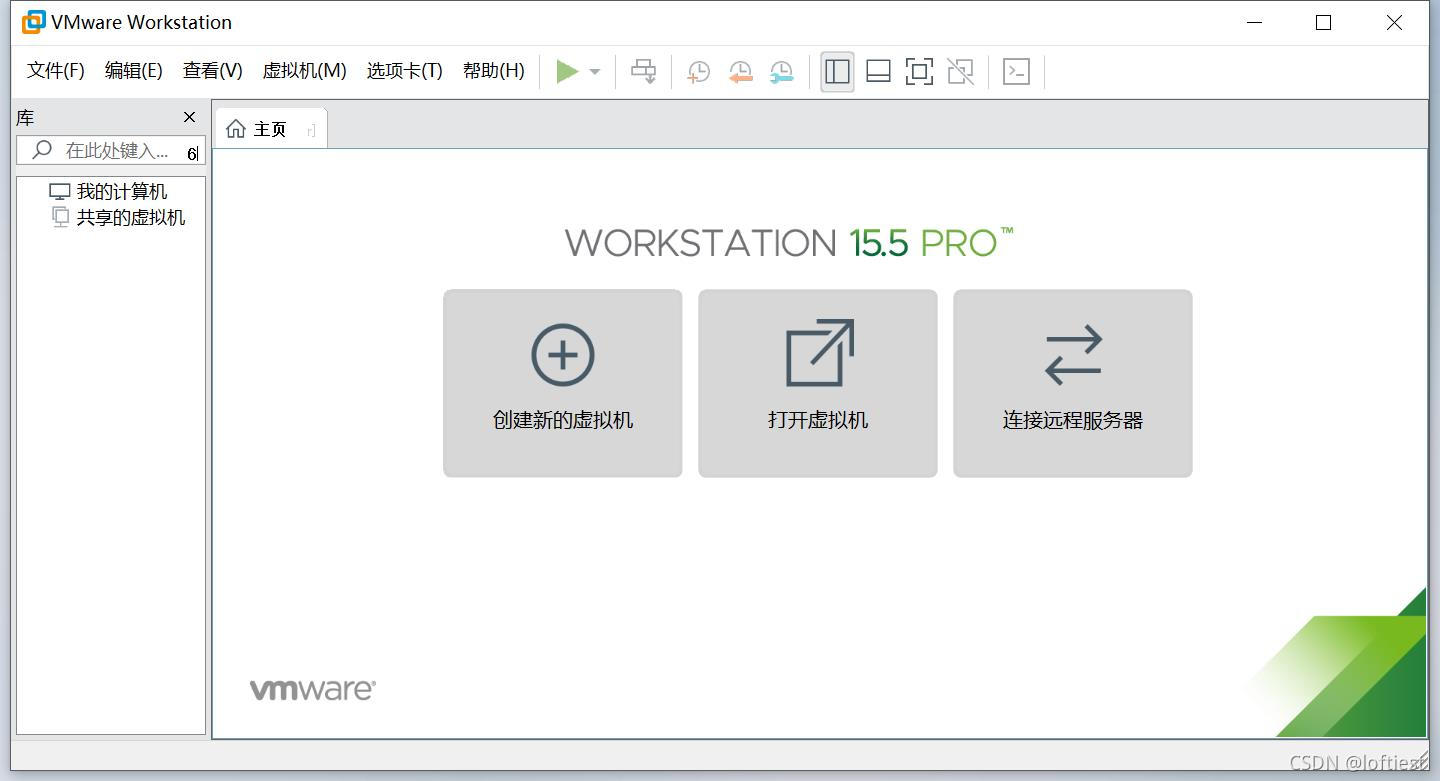The width and height of the screenshot is (1440, 781).
Task: Take a snapshot with clock-plus icon
Action: pyautogui.click(x=698, y=72)
